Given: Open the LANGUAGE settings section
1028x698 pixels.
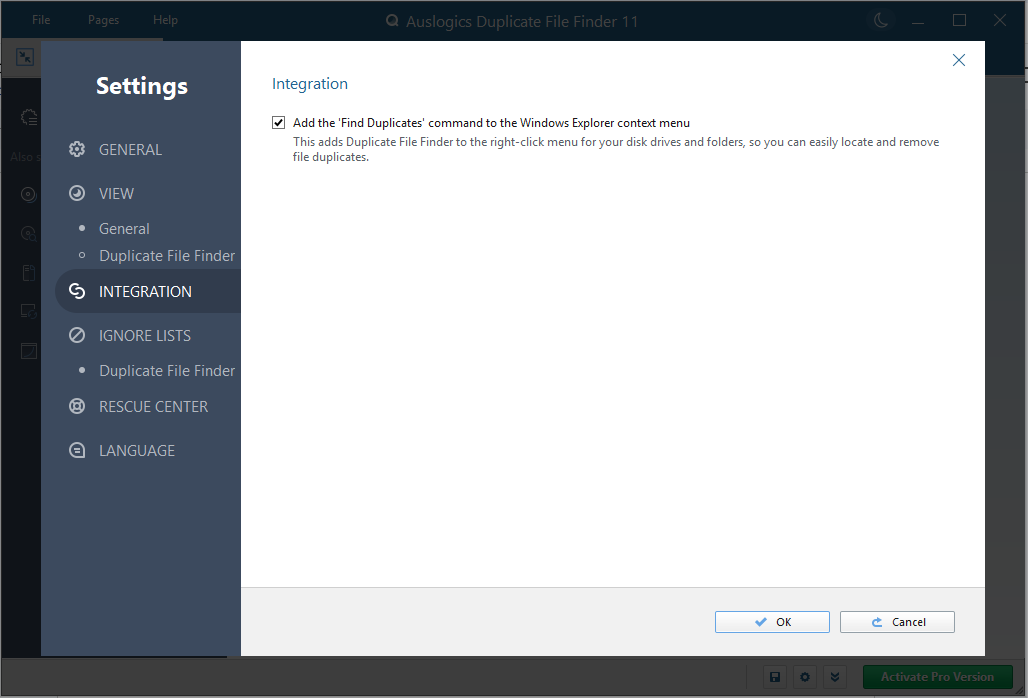Looking at the screenshot, I should 137,451.
